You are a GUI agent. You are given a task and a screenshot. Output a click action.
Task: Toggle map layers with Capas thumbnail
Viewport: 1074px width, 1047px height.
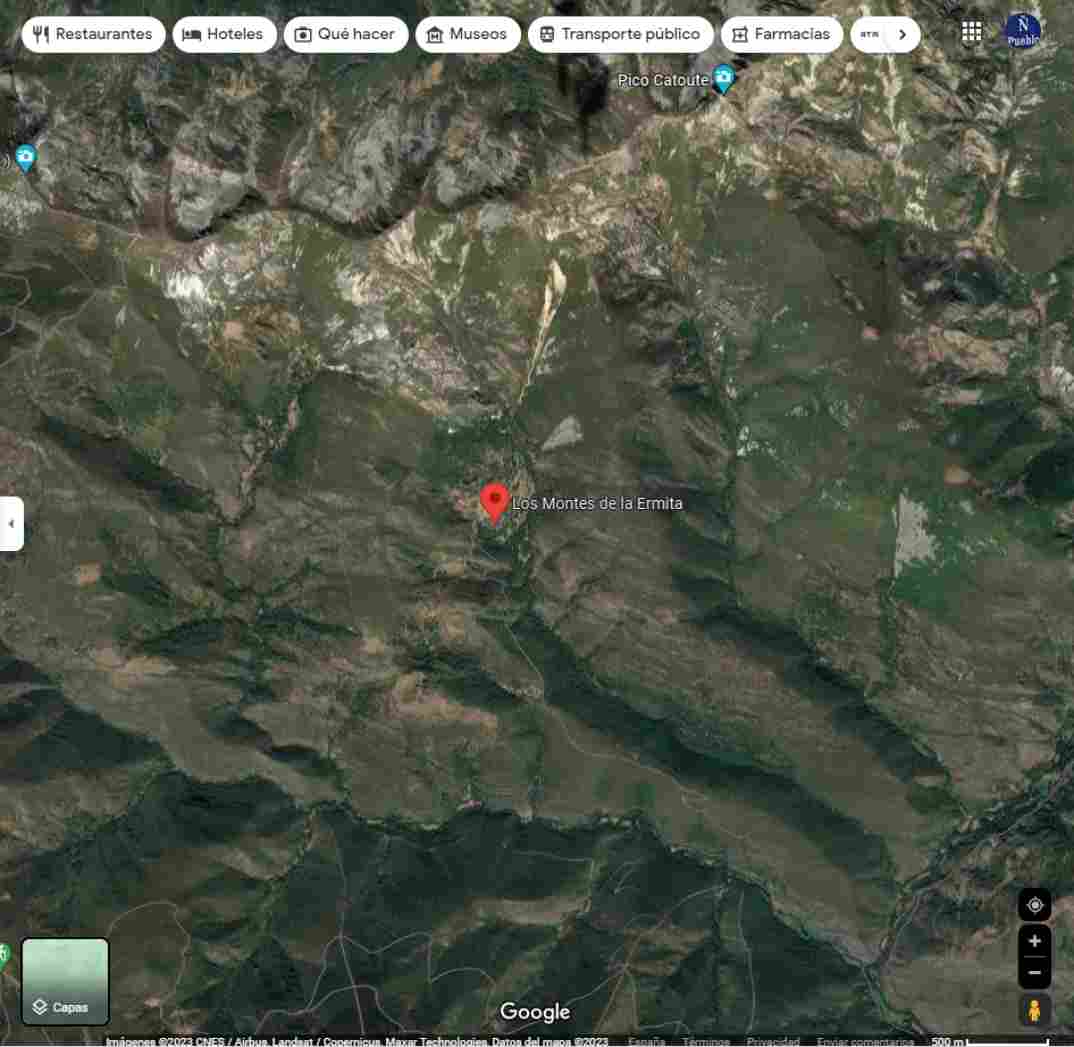pyautogui.click(x=65, y=980)
